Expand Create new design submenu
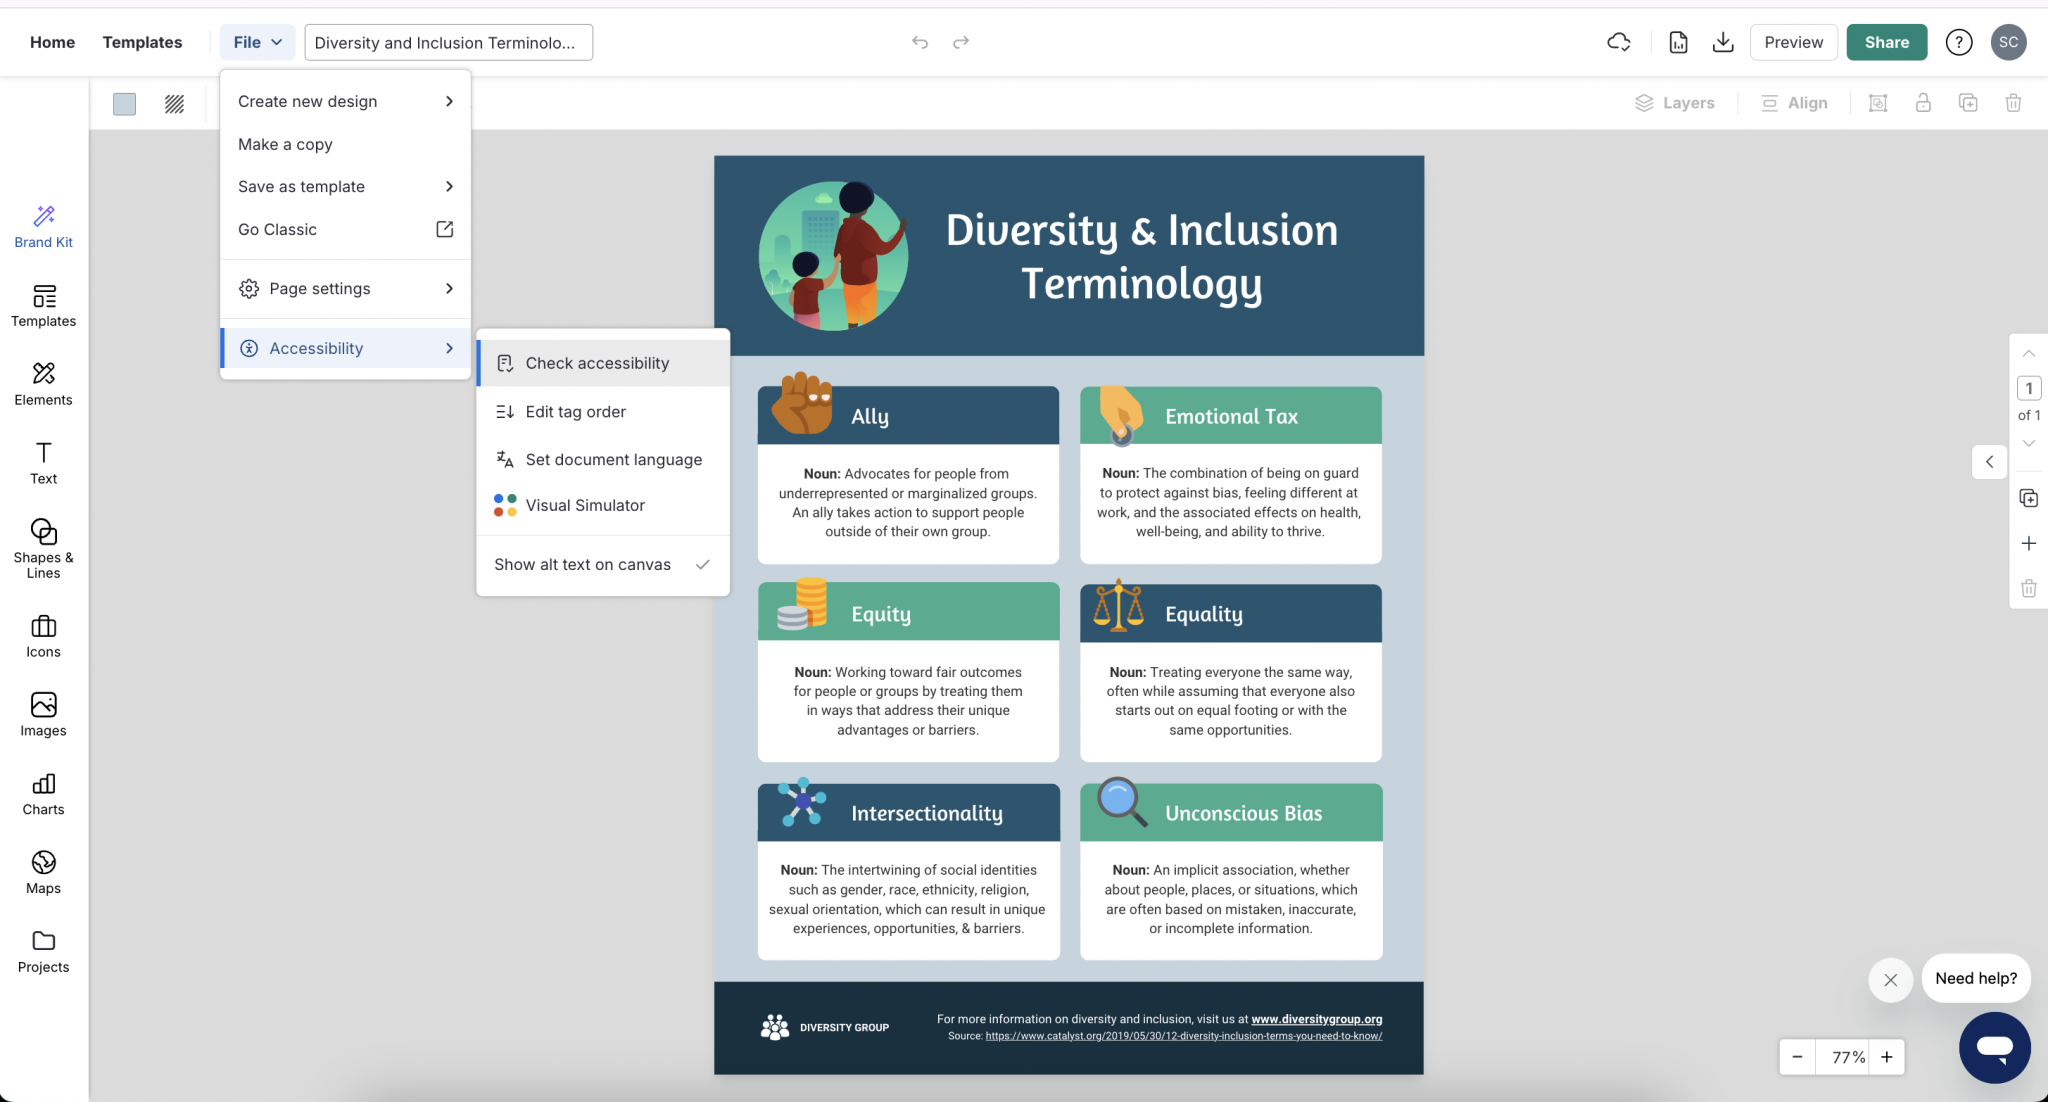2048x1102 pixels. pos(345,102)
